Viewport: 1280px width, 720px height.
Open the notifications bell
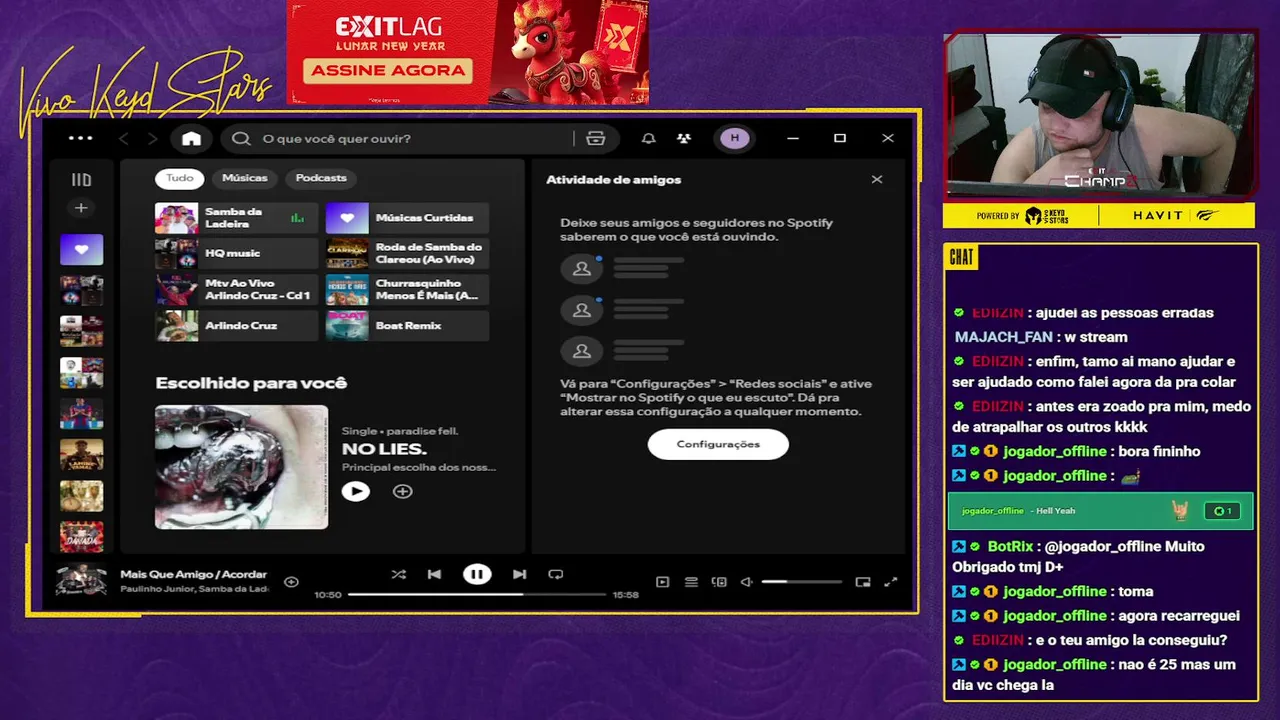pos(648,139)
